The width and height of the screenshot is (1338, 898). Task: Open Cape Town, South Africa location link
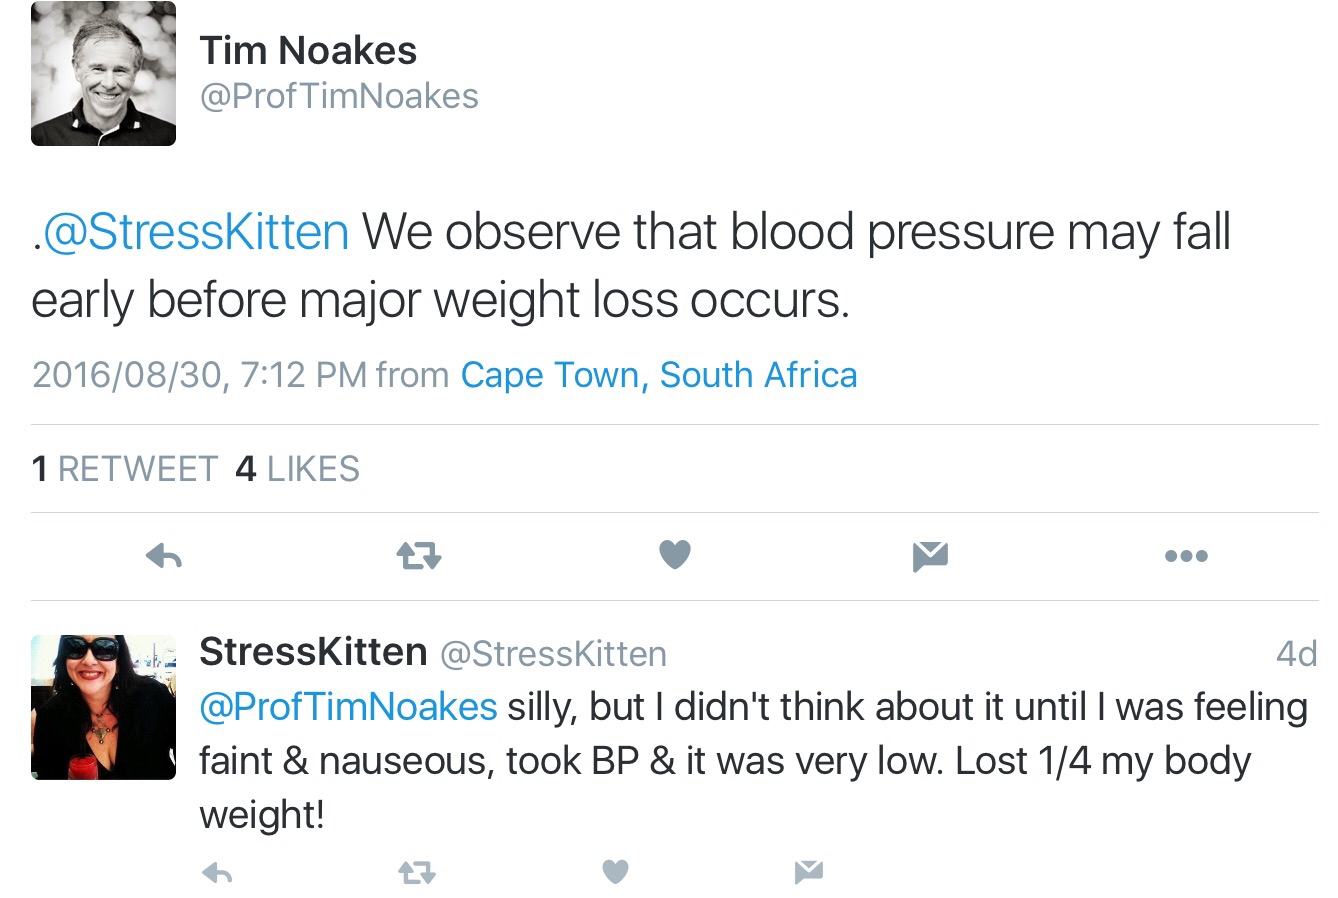coord(658,375)
